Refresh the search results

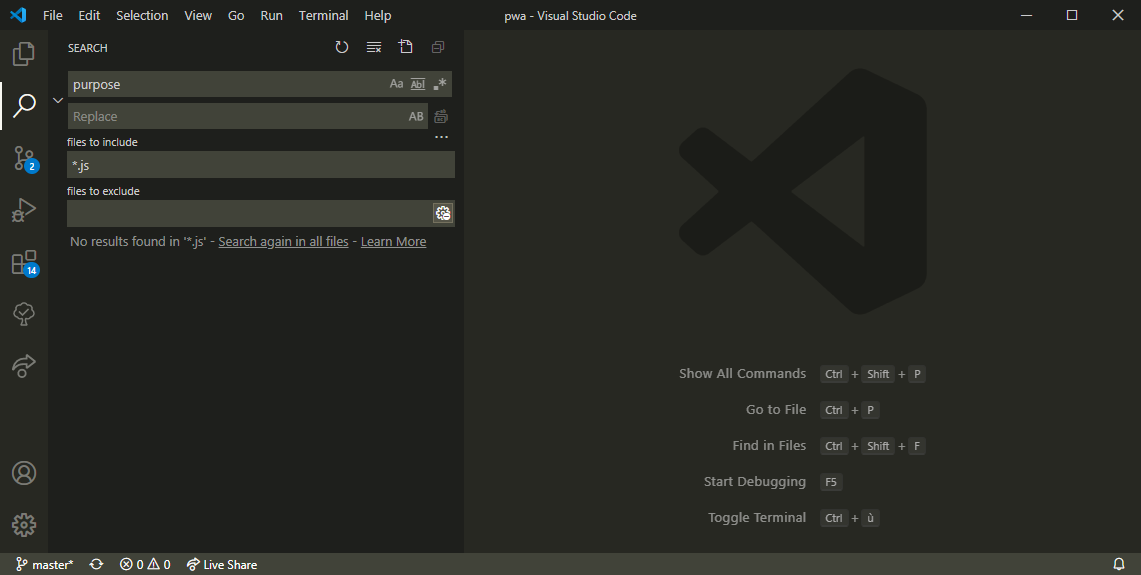tap(341, 47)
